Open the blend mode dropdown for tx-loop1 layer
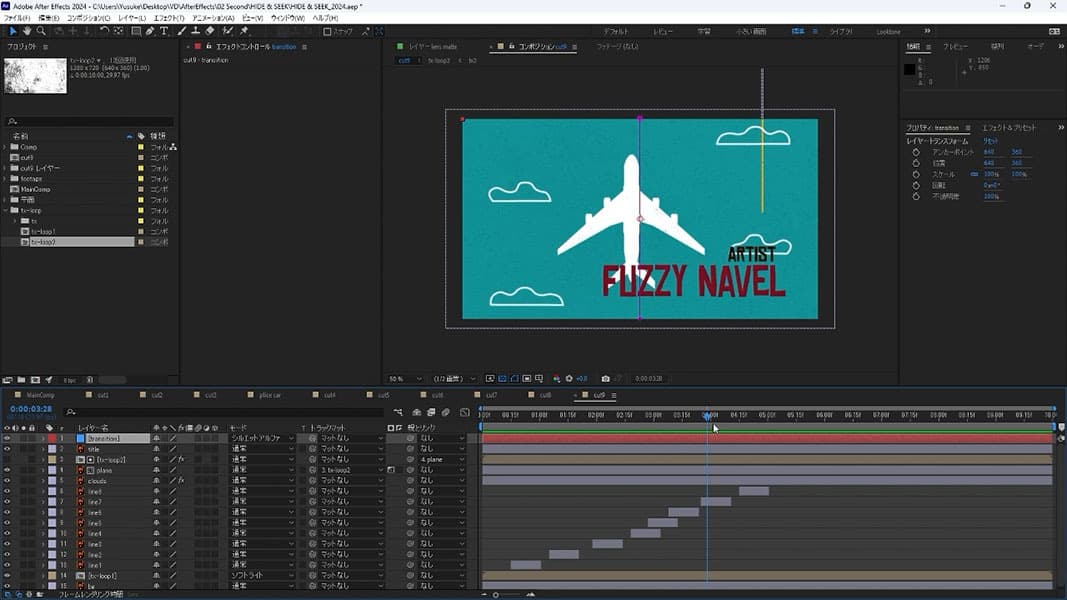 pos(262,576)
